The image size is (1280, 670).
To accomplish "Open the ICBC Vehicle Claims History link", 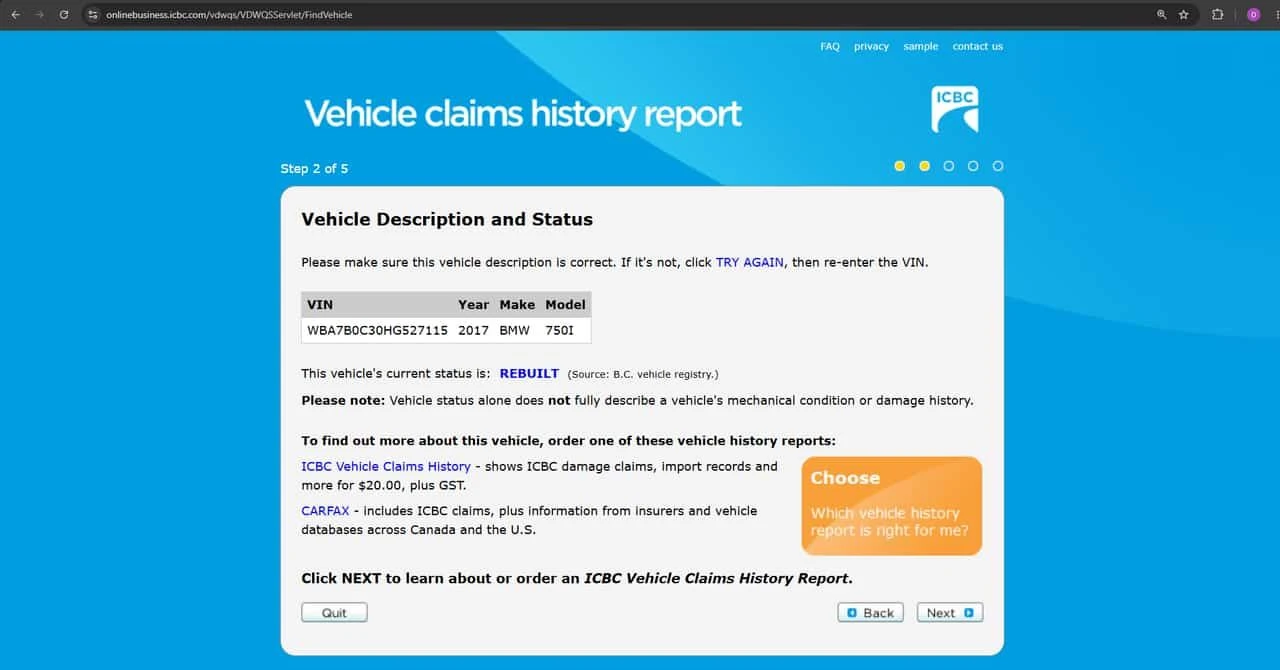I will 386,466.
